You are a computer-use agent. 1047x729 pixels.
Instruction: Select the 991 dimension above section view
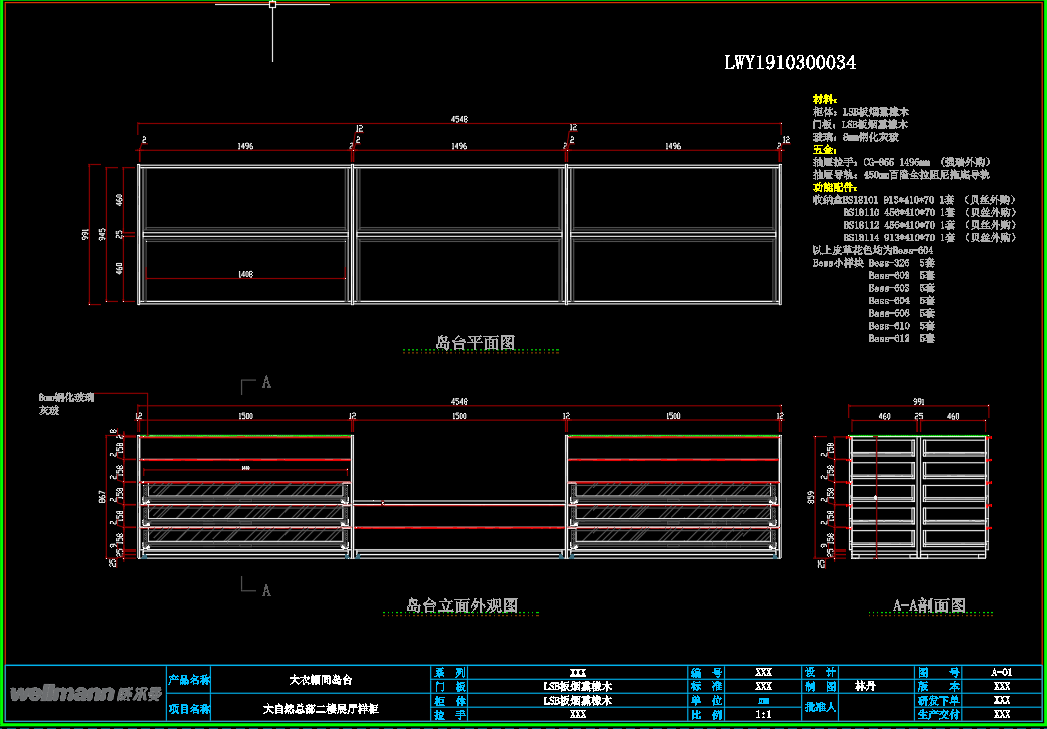click(x=919, y=401)
